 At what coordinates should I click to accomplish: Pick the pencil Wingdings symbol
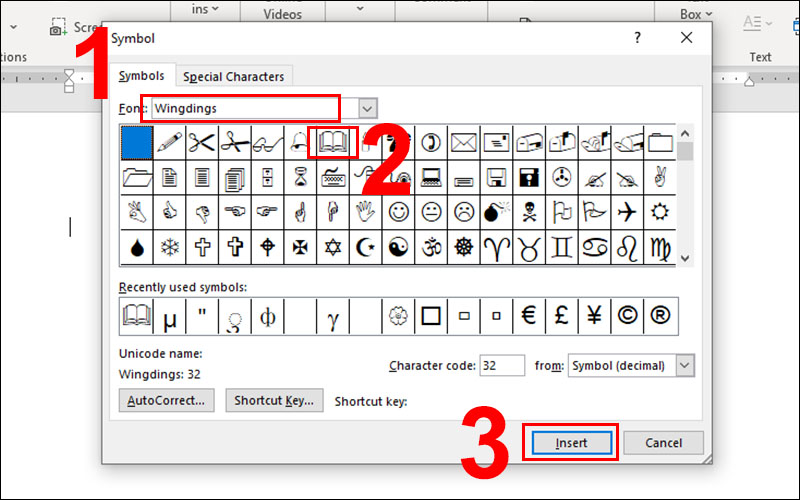click(169, 142)
